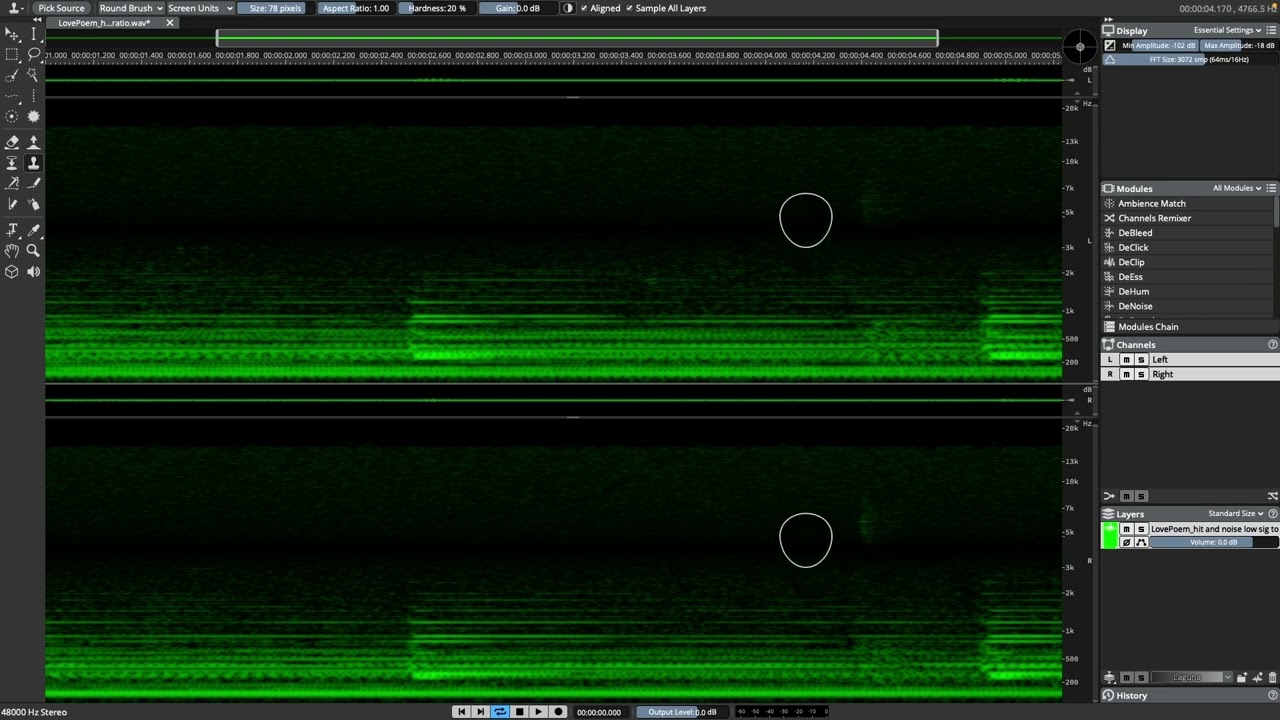Screen dimensions: 1280x720
Task: Toggle the Aligned checkbox
Action: pyautogui.click(x=600, y=8)
